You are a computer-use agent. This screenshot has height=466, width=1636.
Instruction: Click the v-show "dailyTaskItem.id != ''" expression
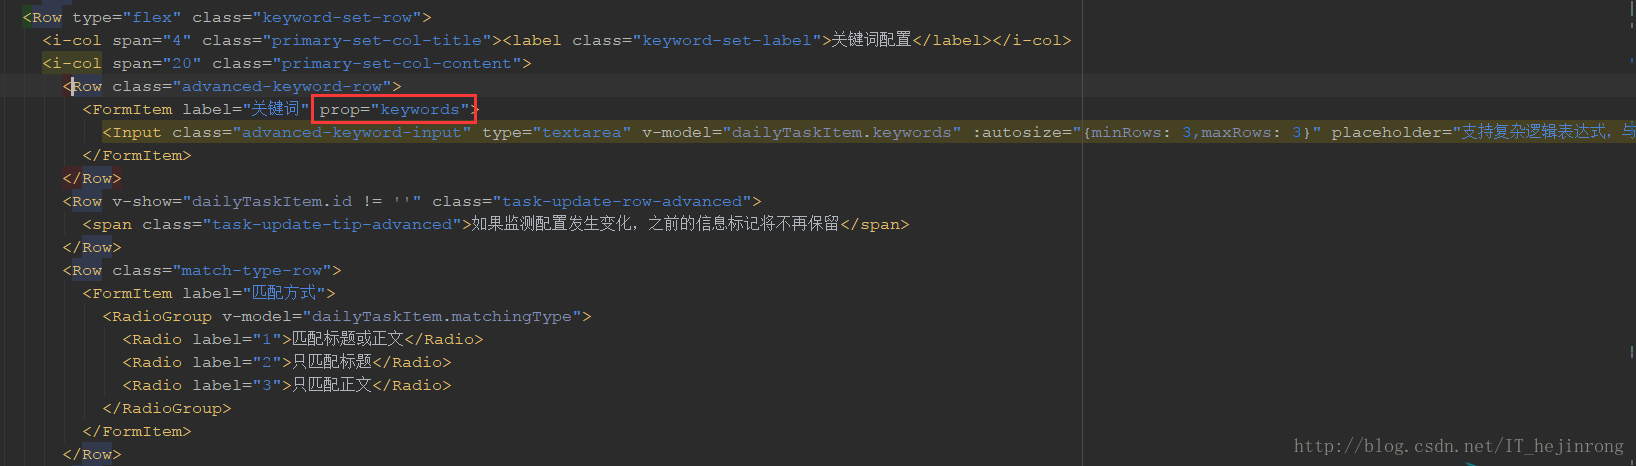pyautogui.click(x=302, y=201)
